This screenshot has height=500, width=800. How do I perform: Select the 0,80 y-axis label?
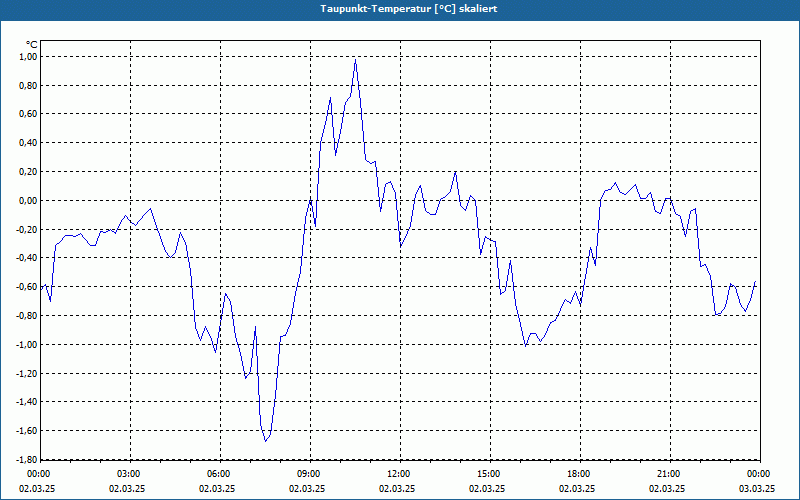(29, 85)
